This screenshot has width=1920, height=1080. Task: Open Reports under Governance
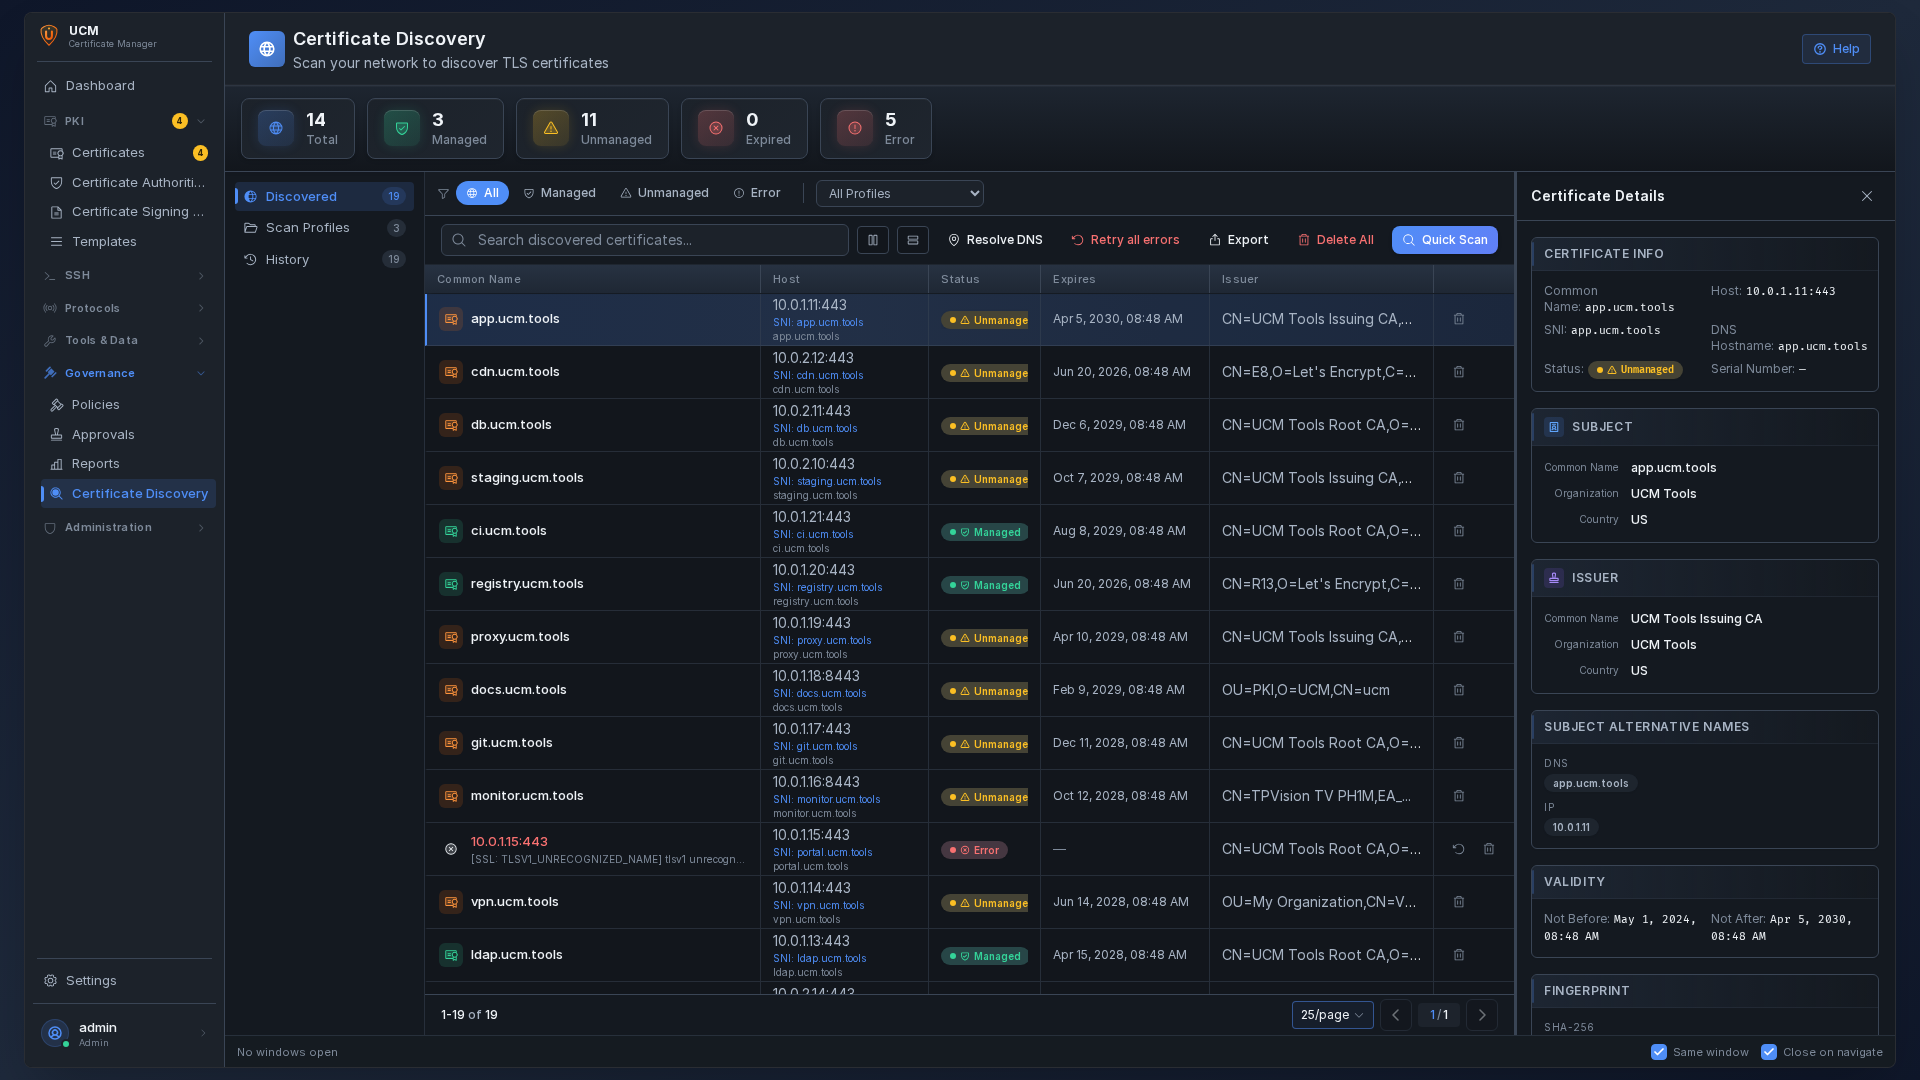128,464
